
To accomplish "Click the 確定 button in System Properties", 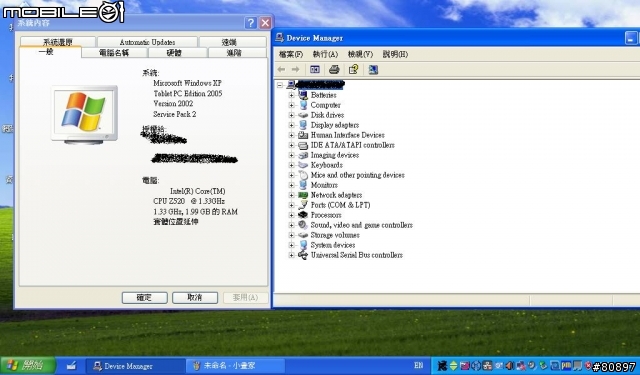I will point(144,297).
